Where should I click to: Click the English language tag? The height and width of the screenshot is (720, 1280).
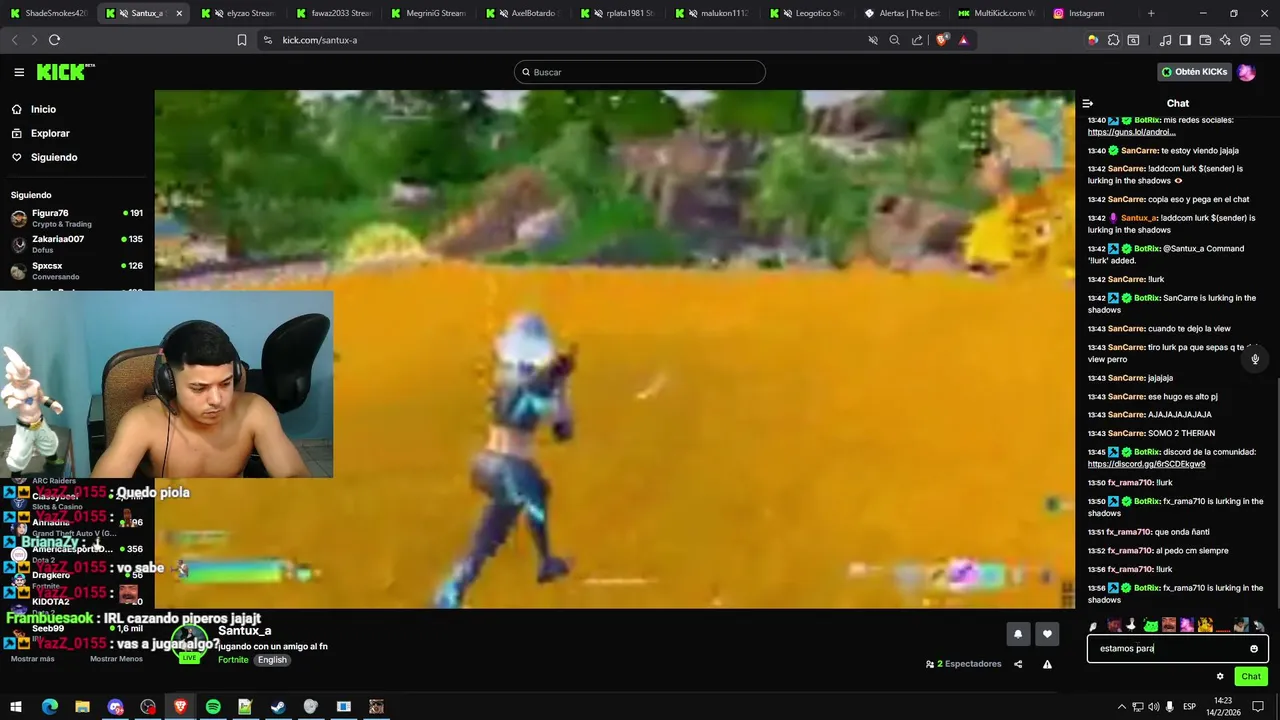pos(272,660)
